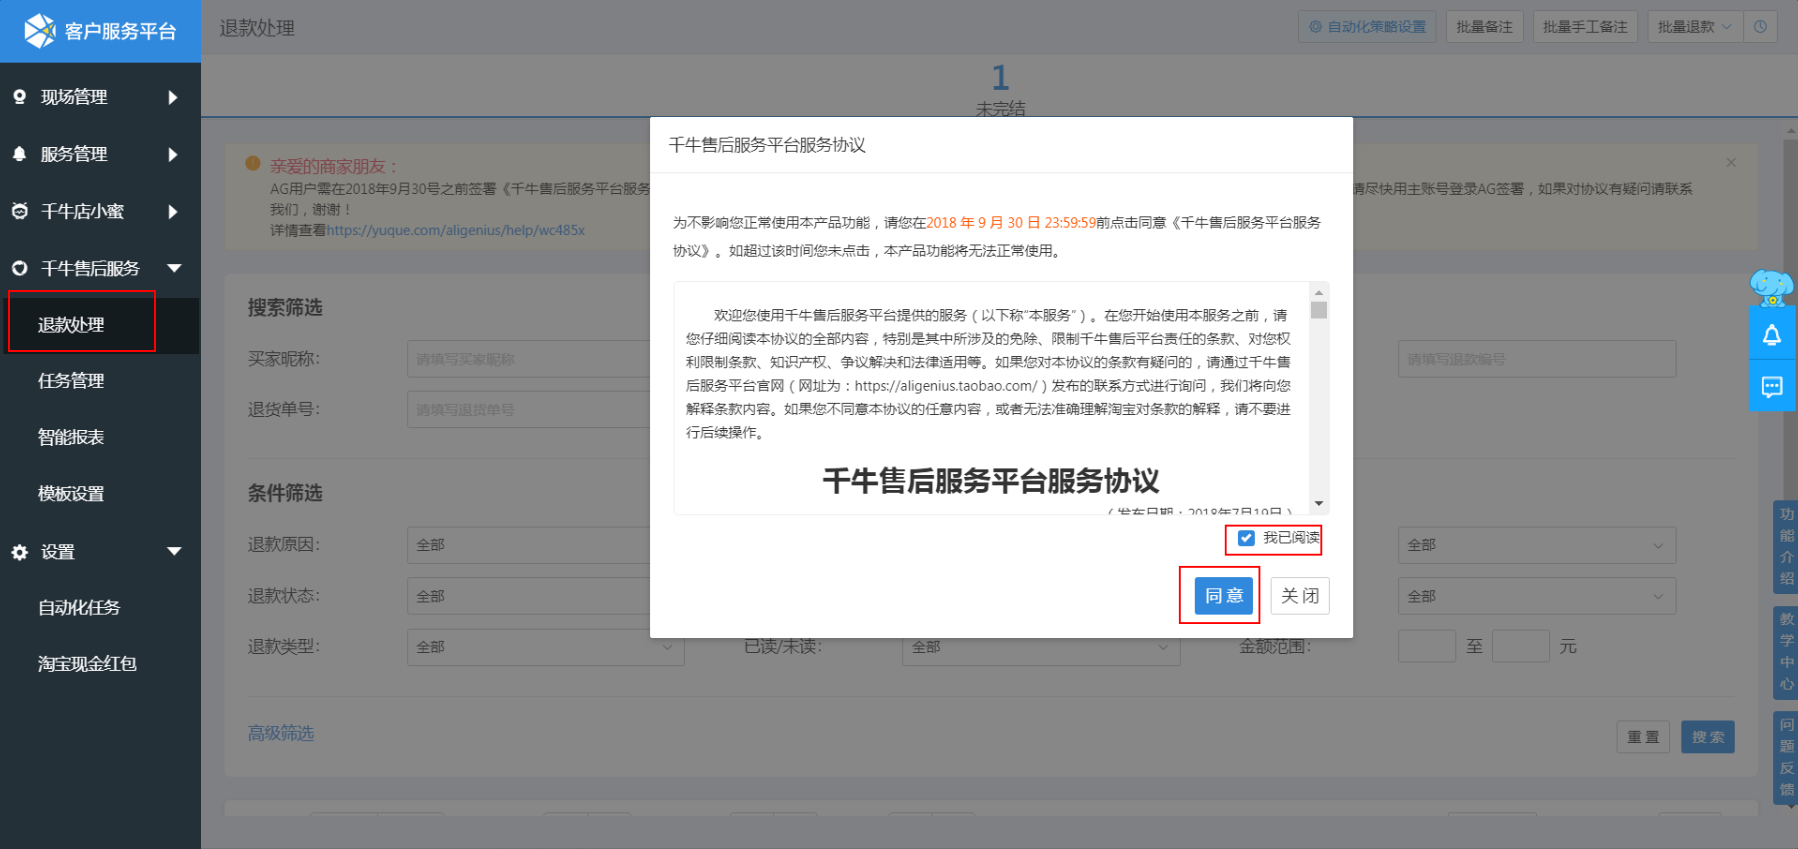This screenshot has height=849, width=1798.
Task: Select 智能报表 in the sidebar
Action: point(71,437)
